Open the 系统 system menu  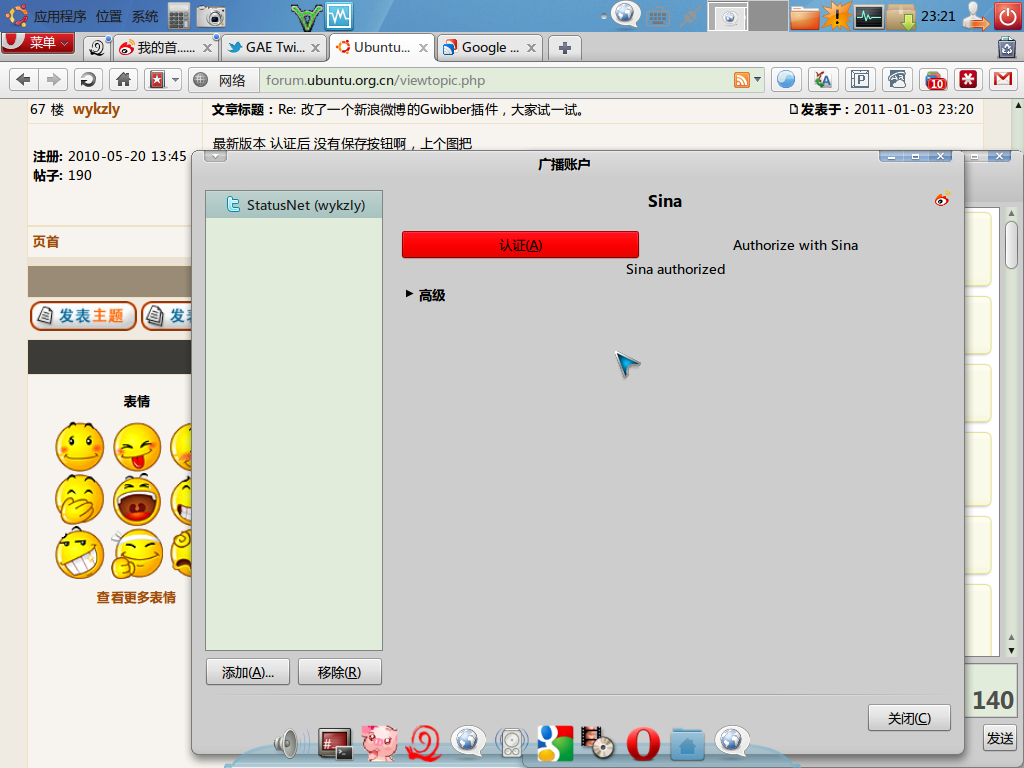pyautogui.click(x=145, y=16)
